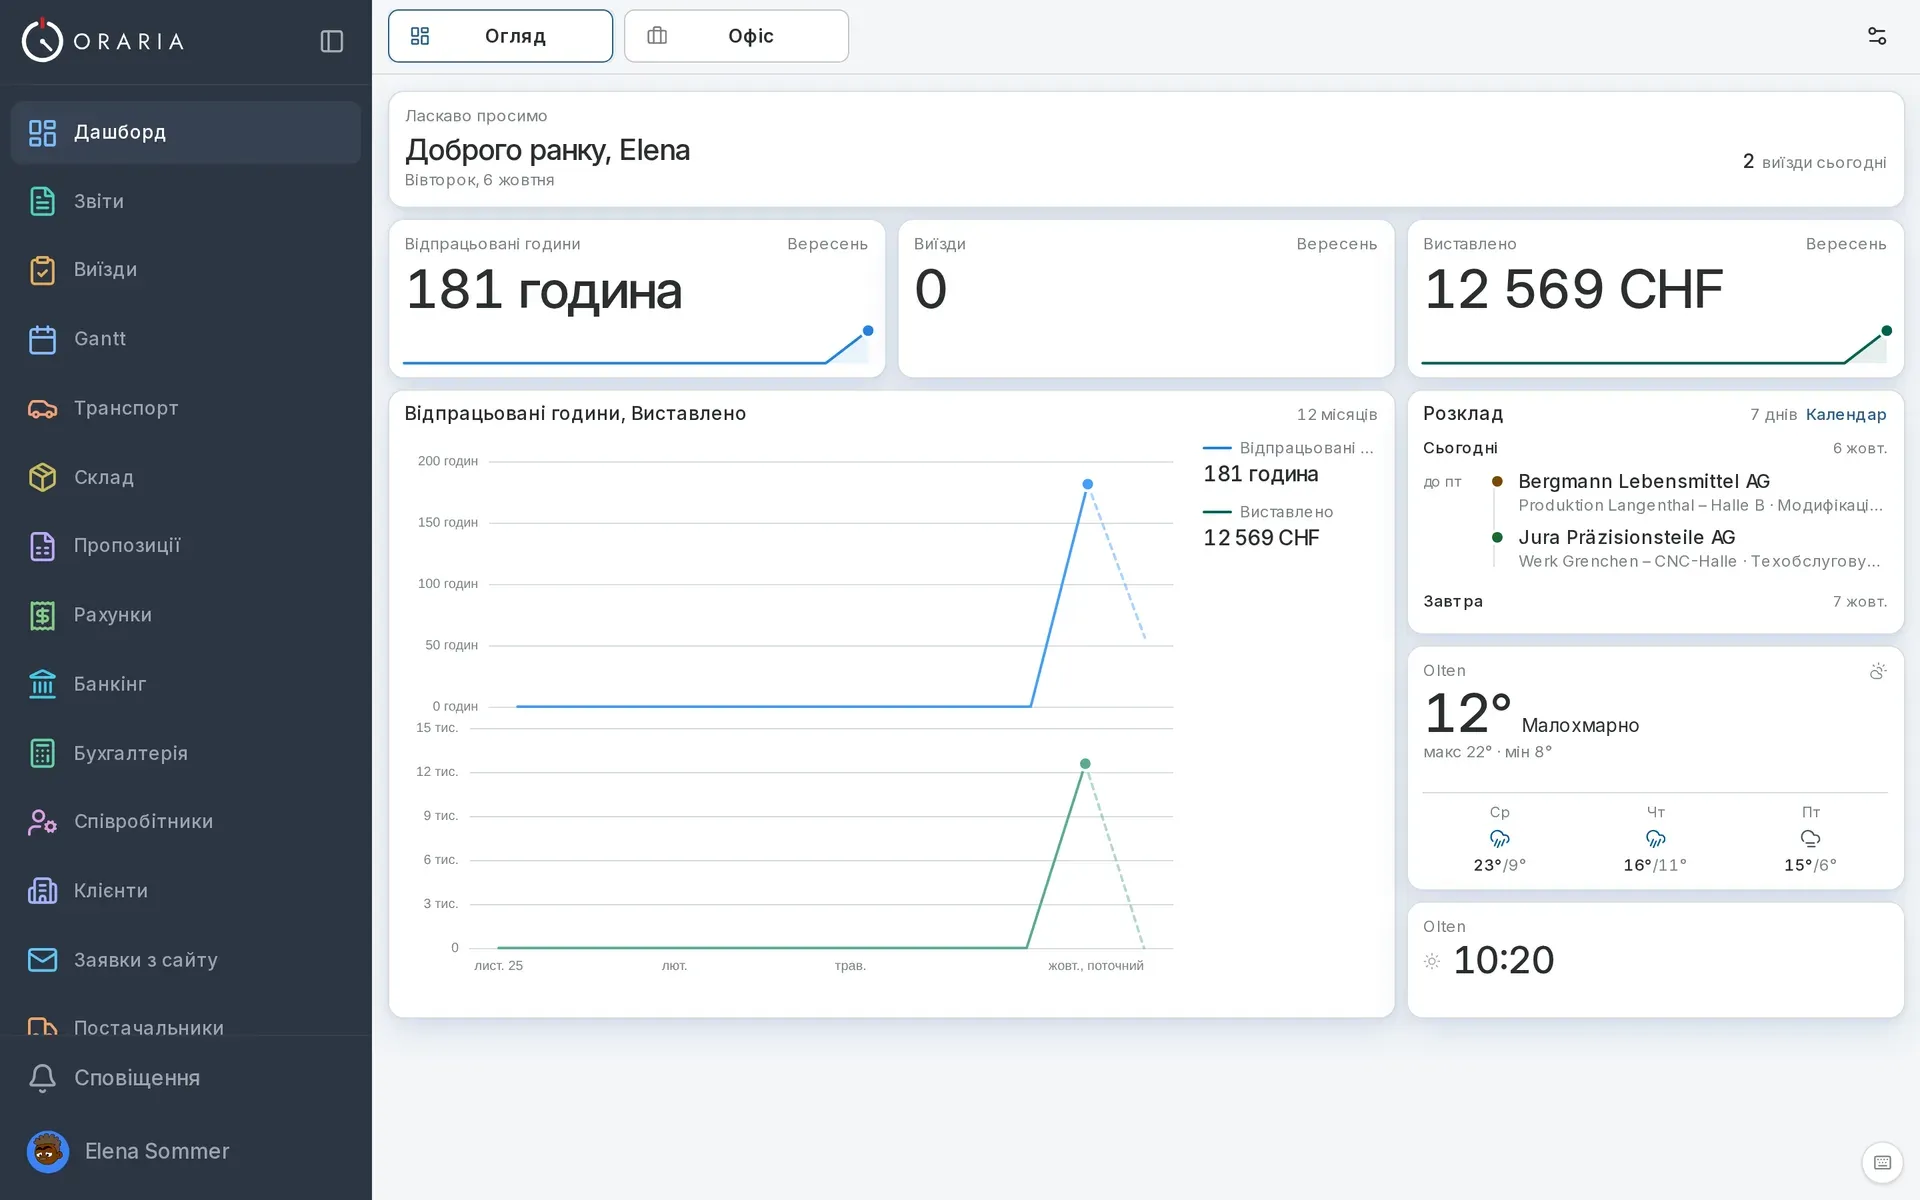Click the ORARIA clock logo
This screenshot has height=1200, width=1920.
coord(42,40)
